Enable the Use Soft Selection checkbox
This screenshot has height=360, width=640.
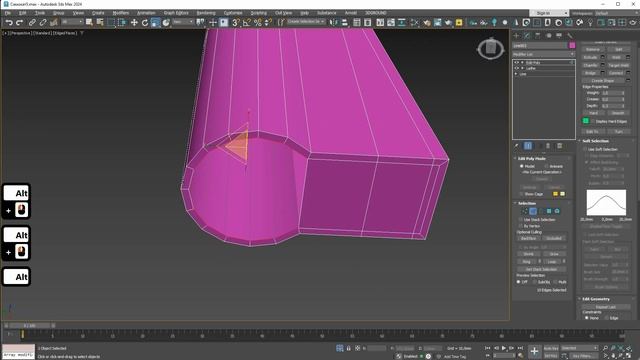pos(584,149)
